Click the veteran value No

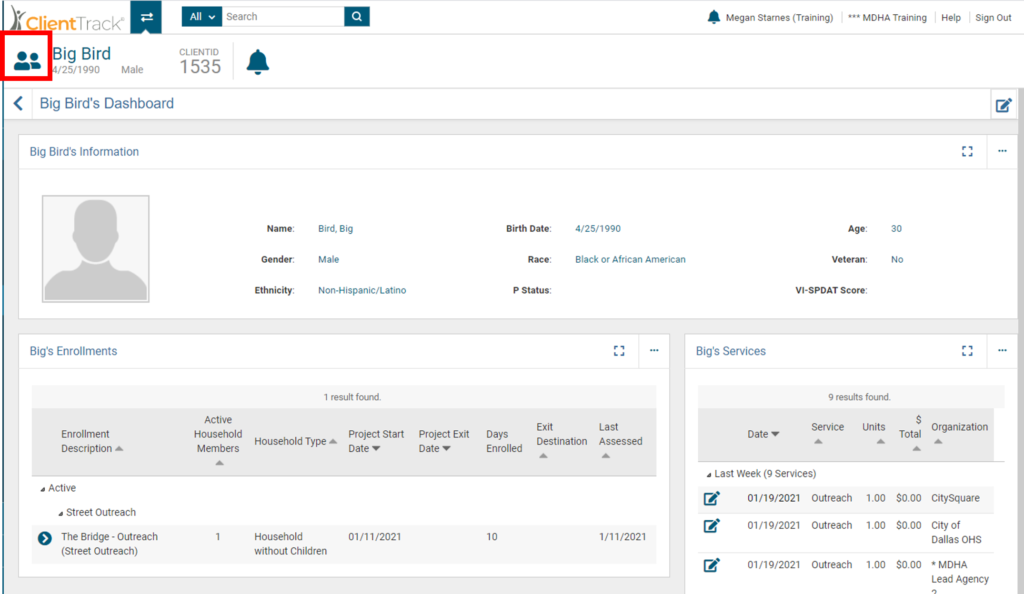[897, 259]
